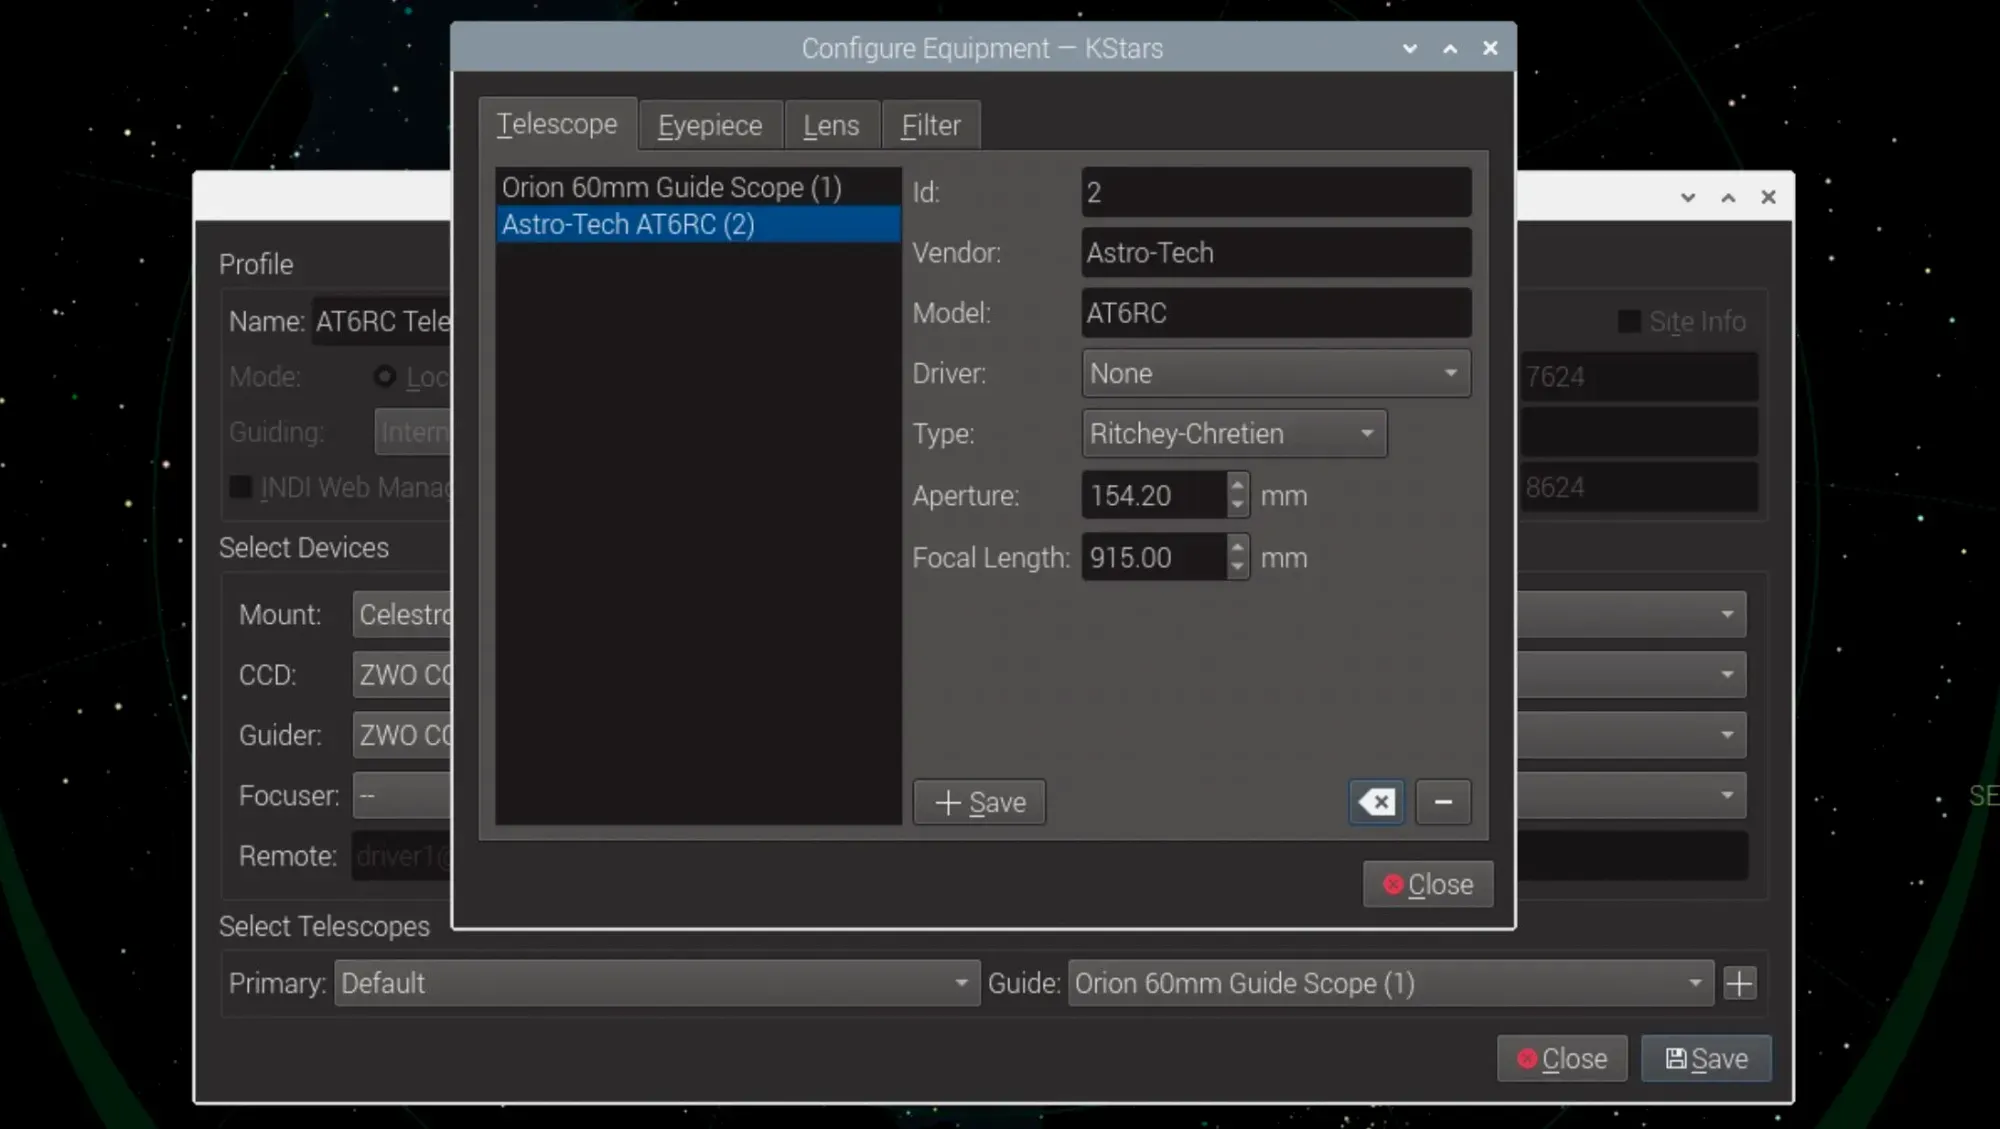
Task: Click Close in Configure Equipment dialog
Action: 1427,884
